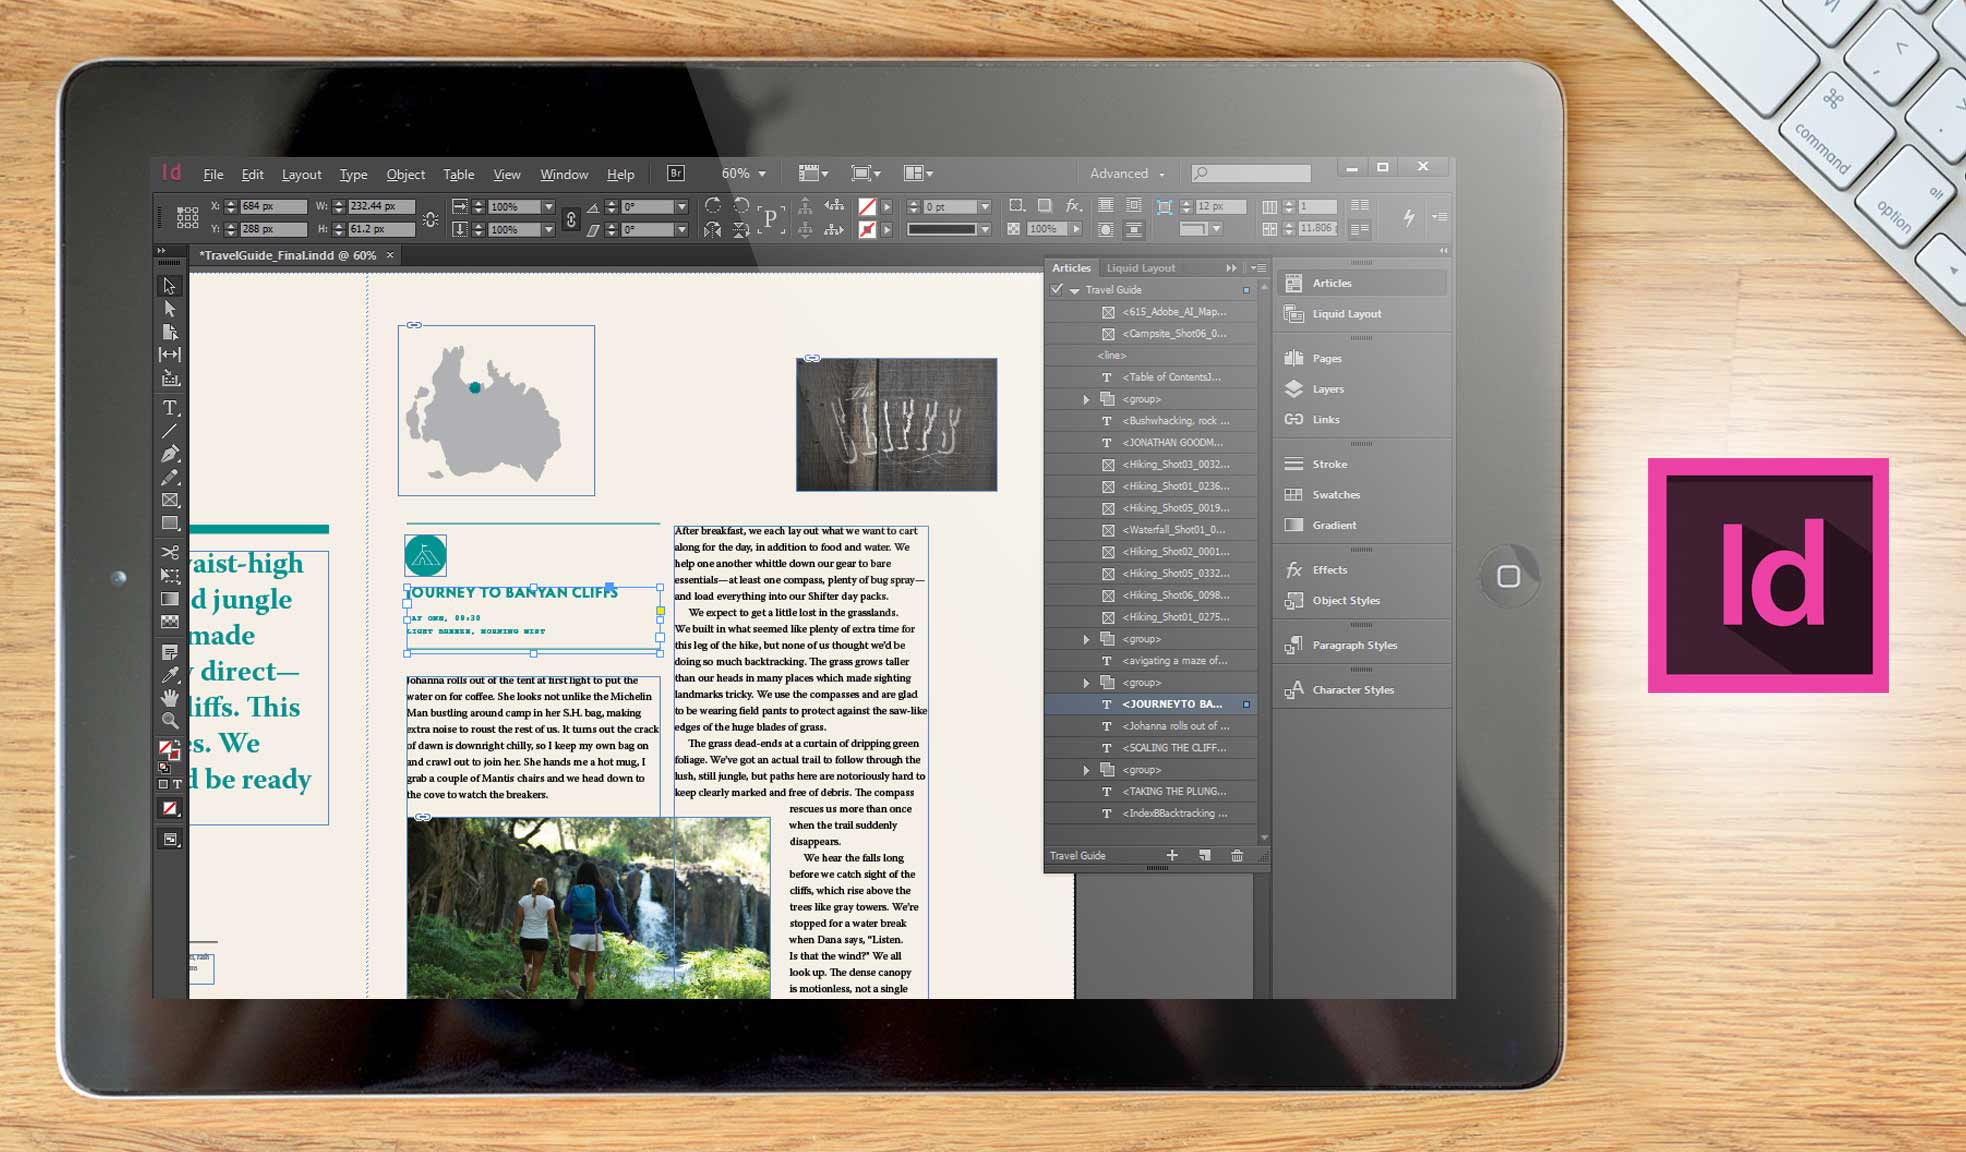Open the Pages panel
This screenshot has width=1966, height=1152.
coord(1326,358)
